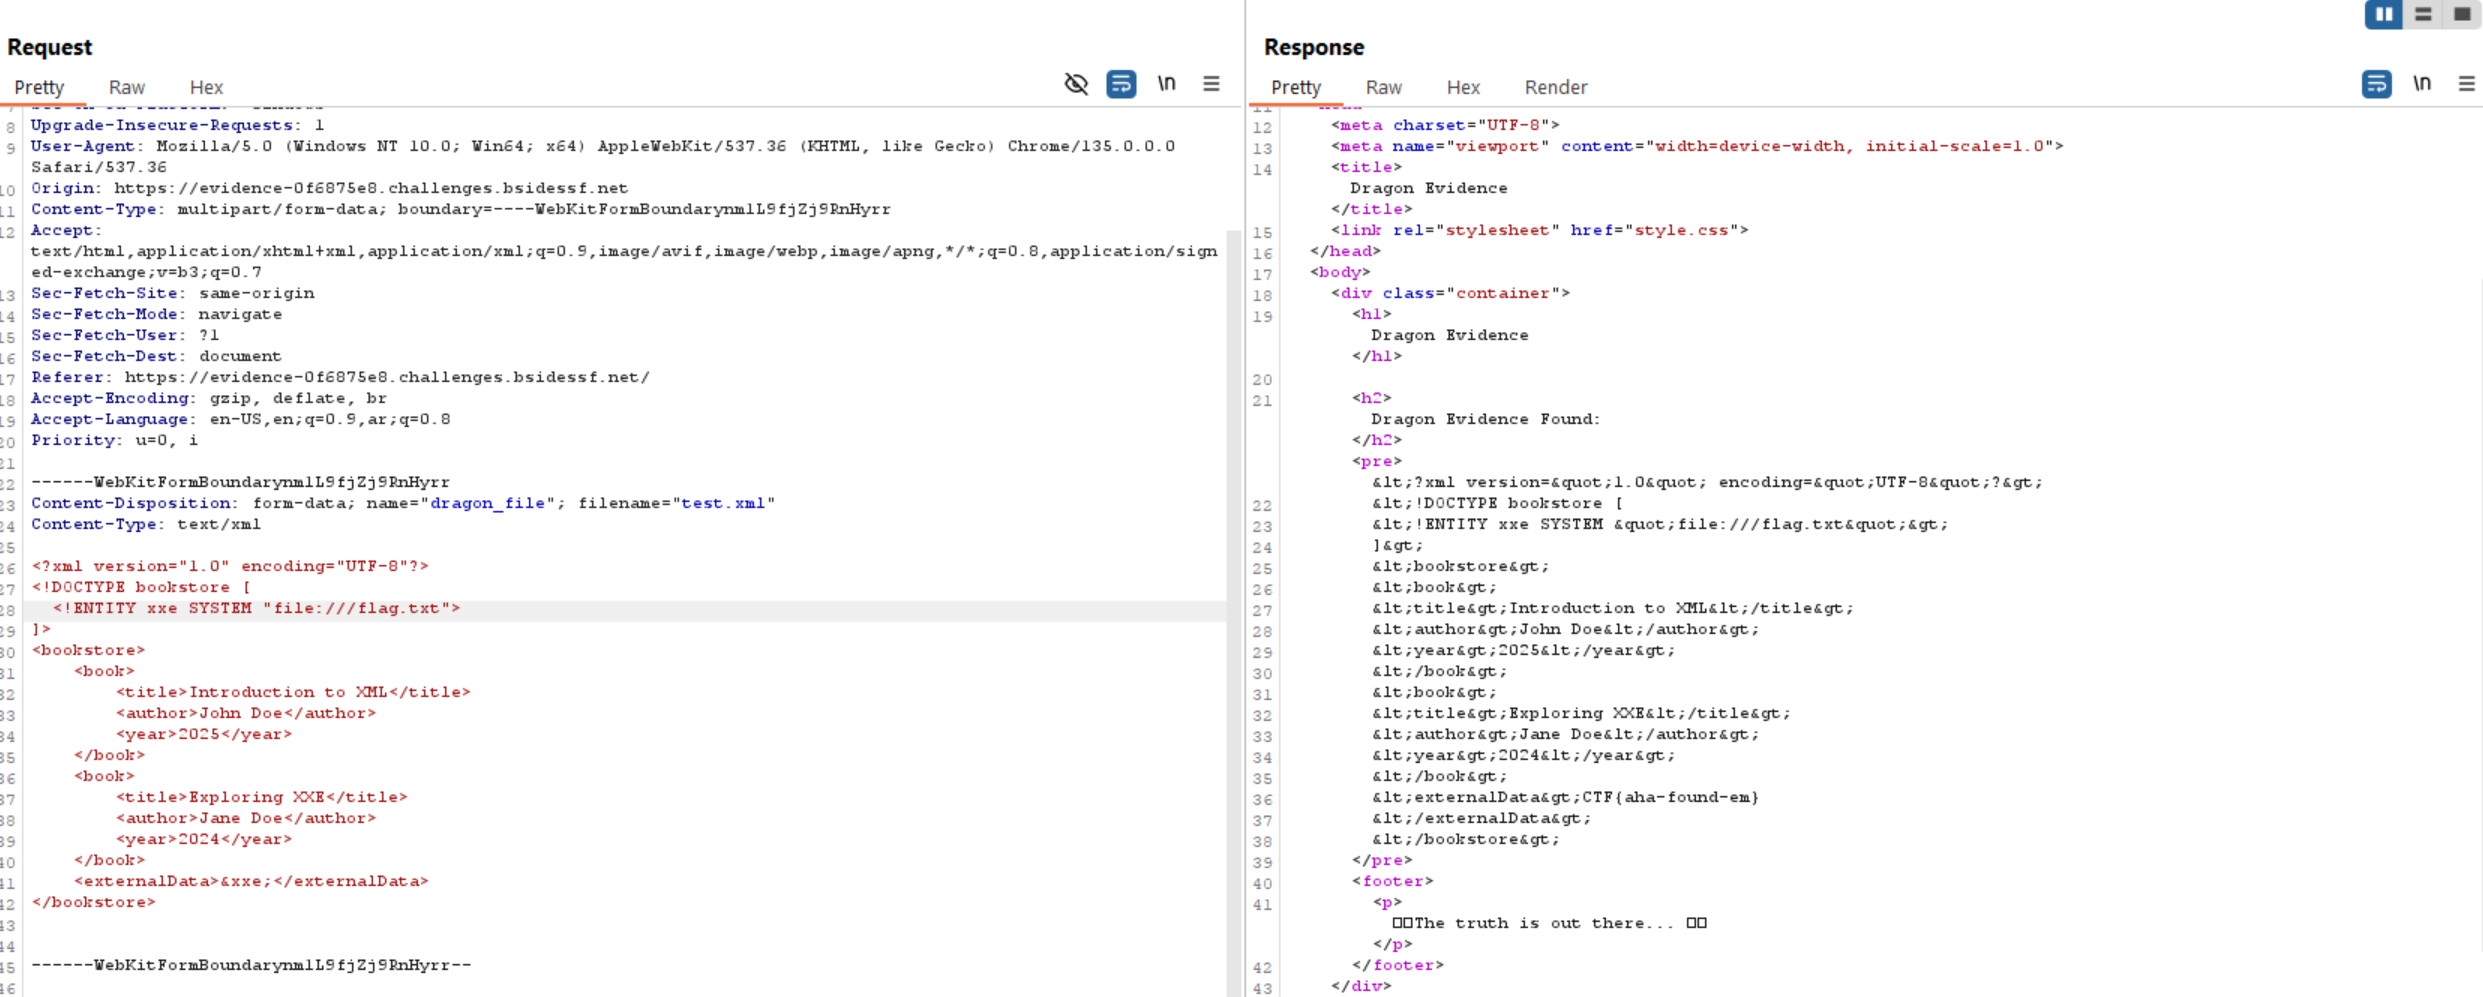Switch Response view to Pretty tab

click(1296, 88)
